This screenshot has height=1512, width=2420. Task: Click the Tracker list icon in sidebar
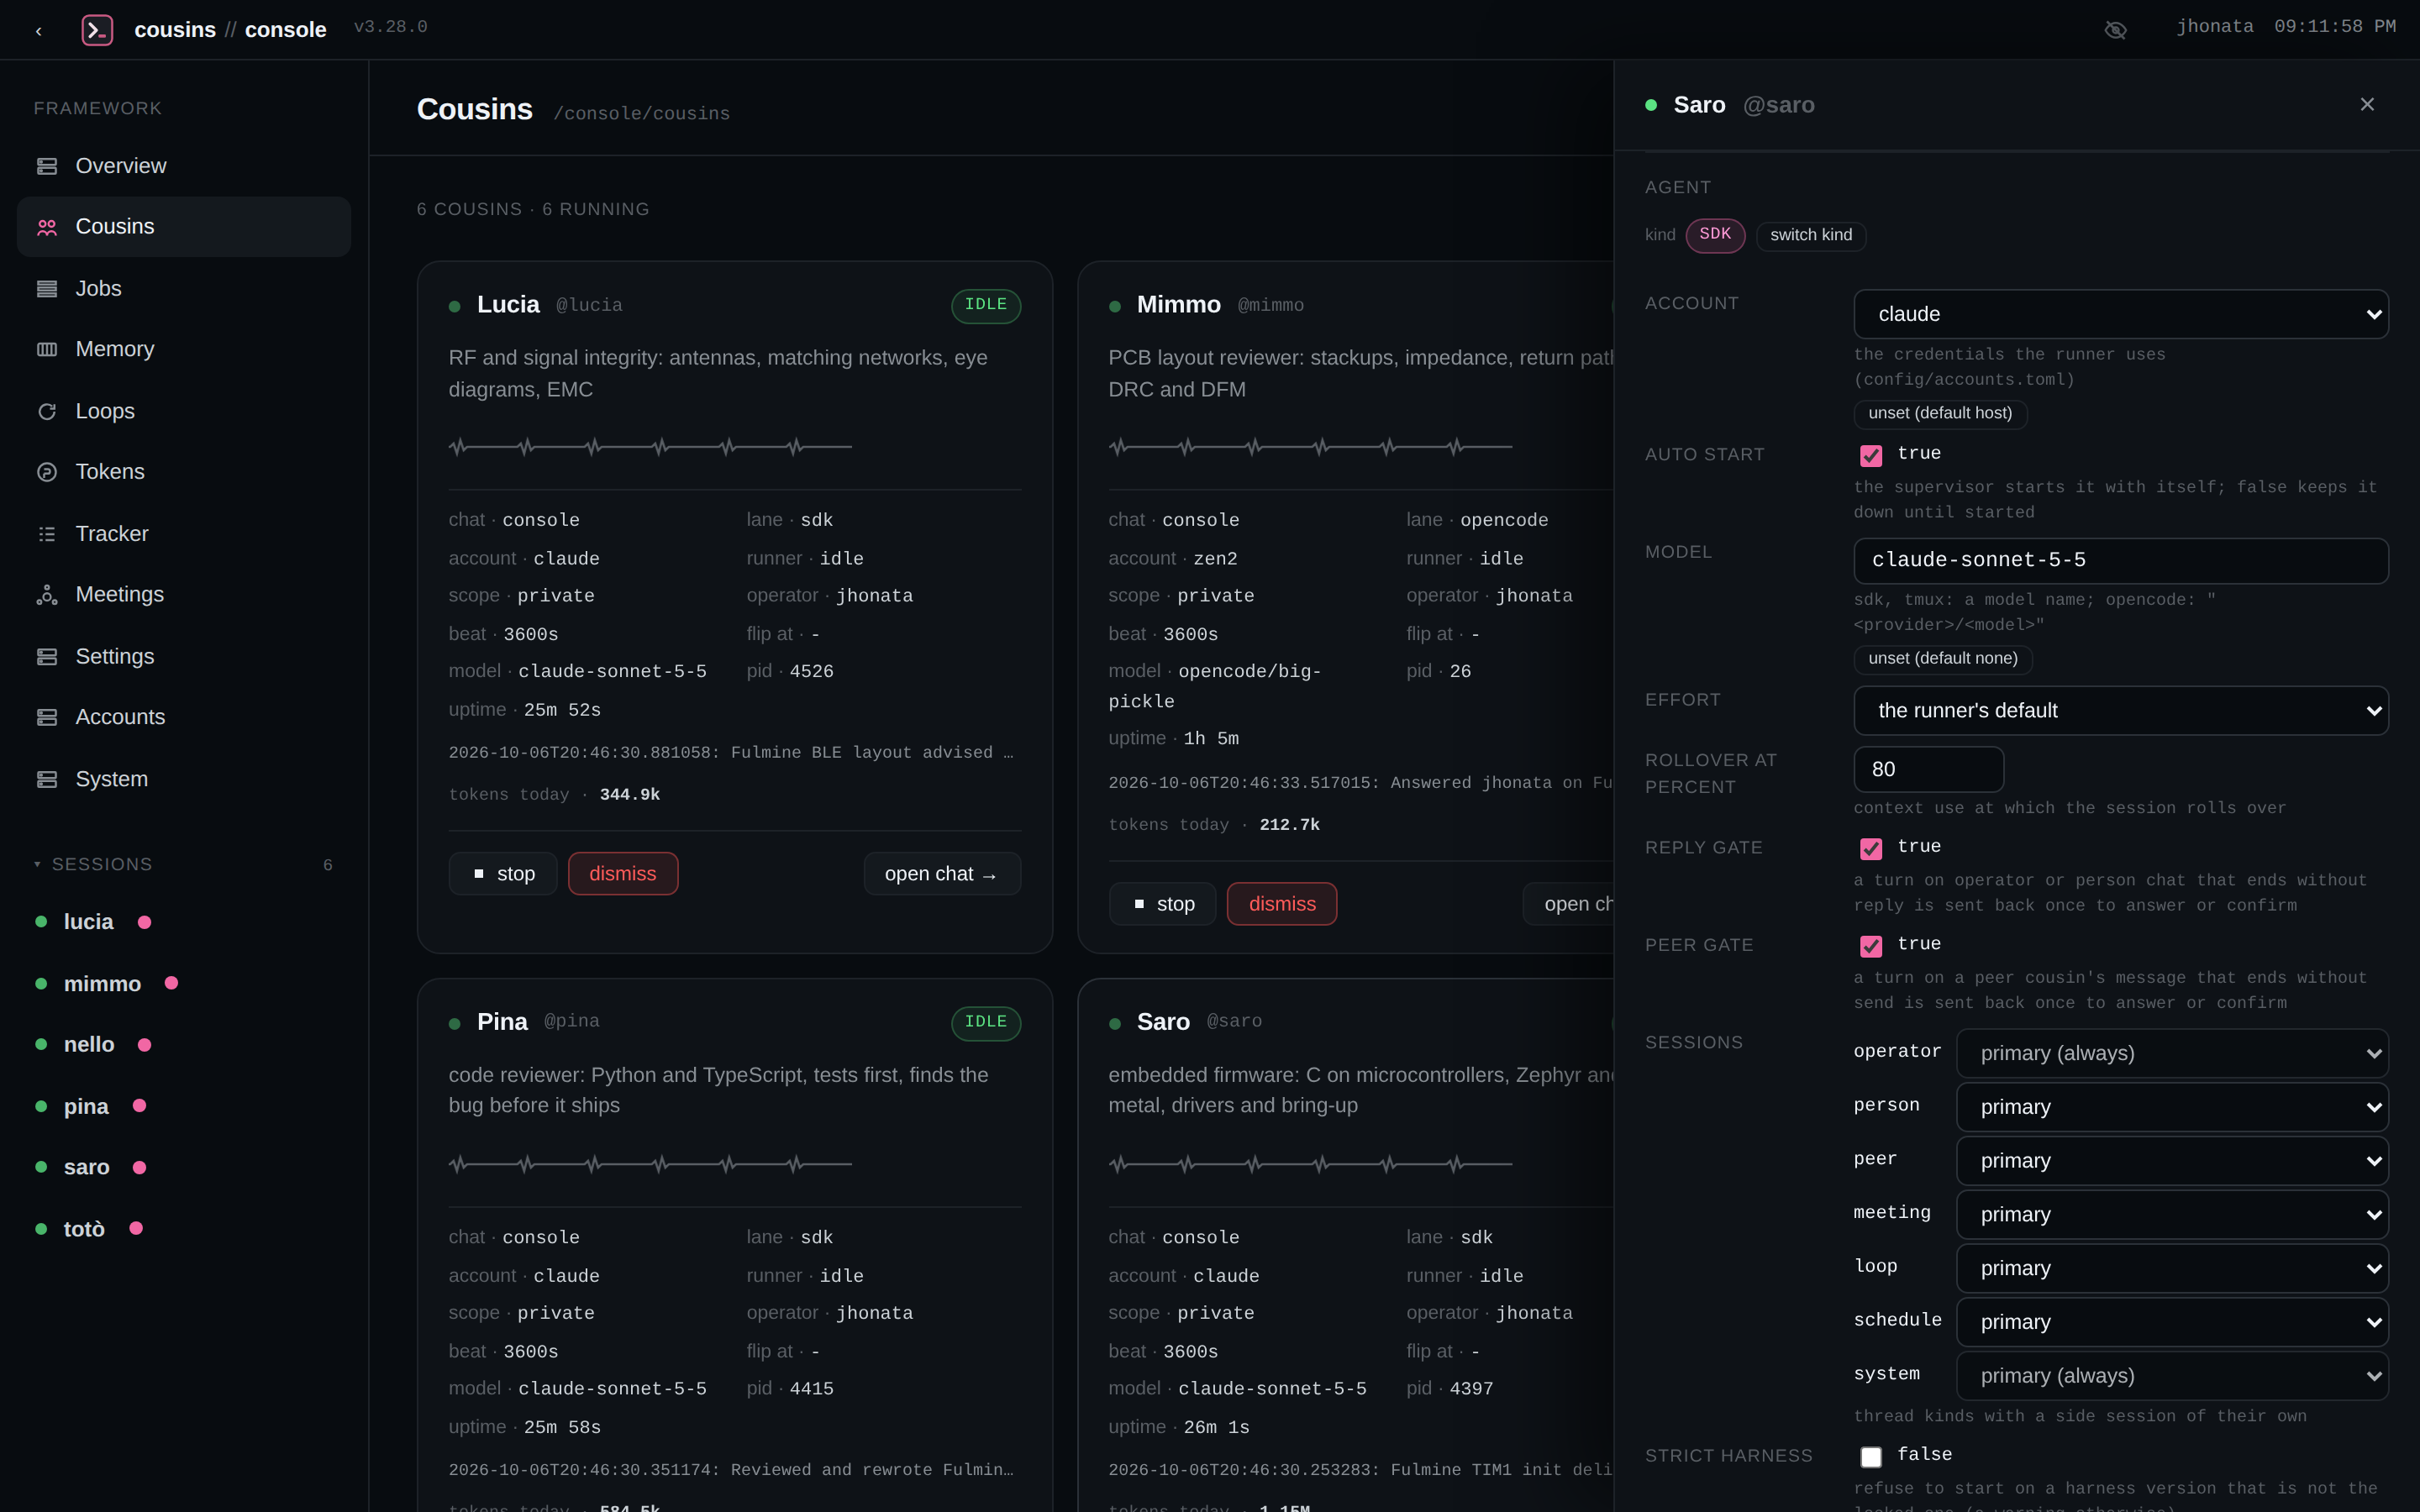[47, 534]
